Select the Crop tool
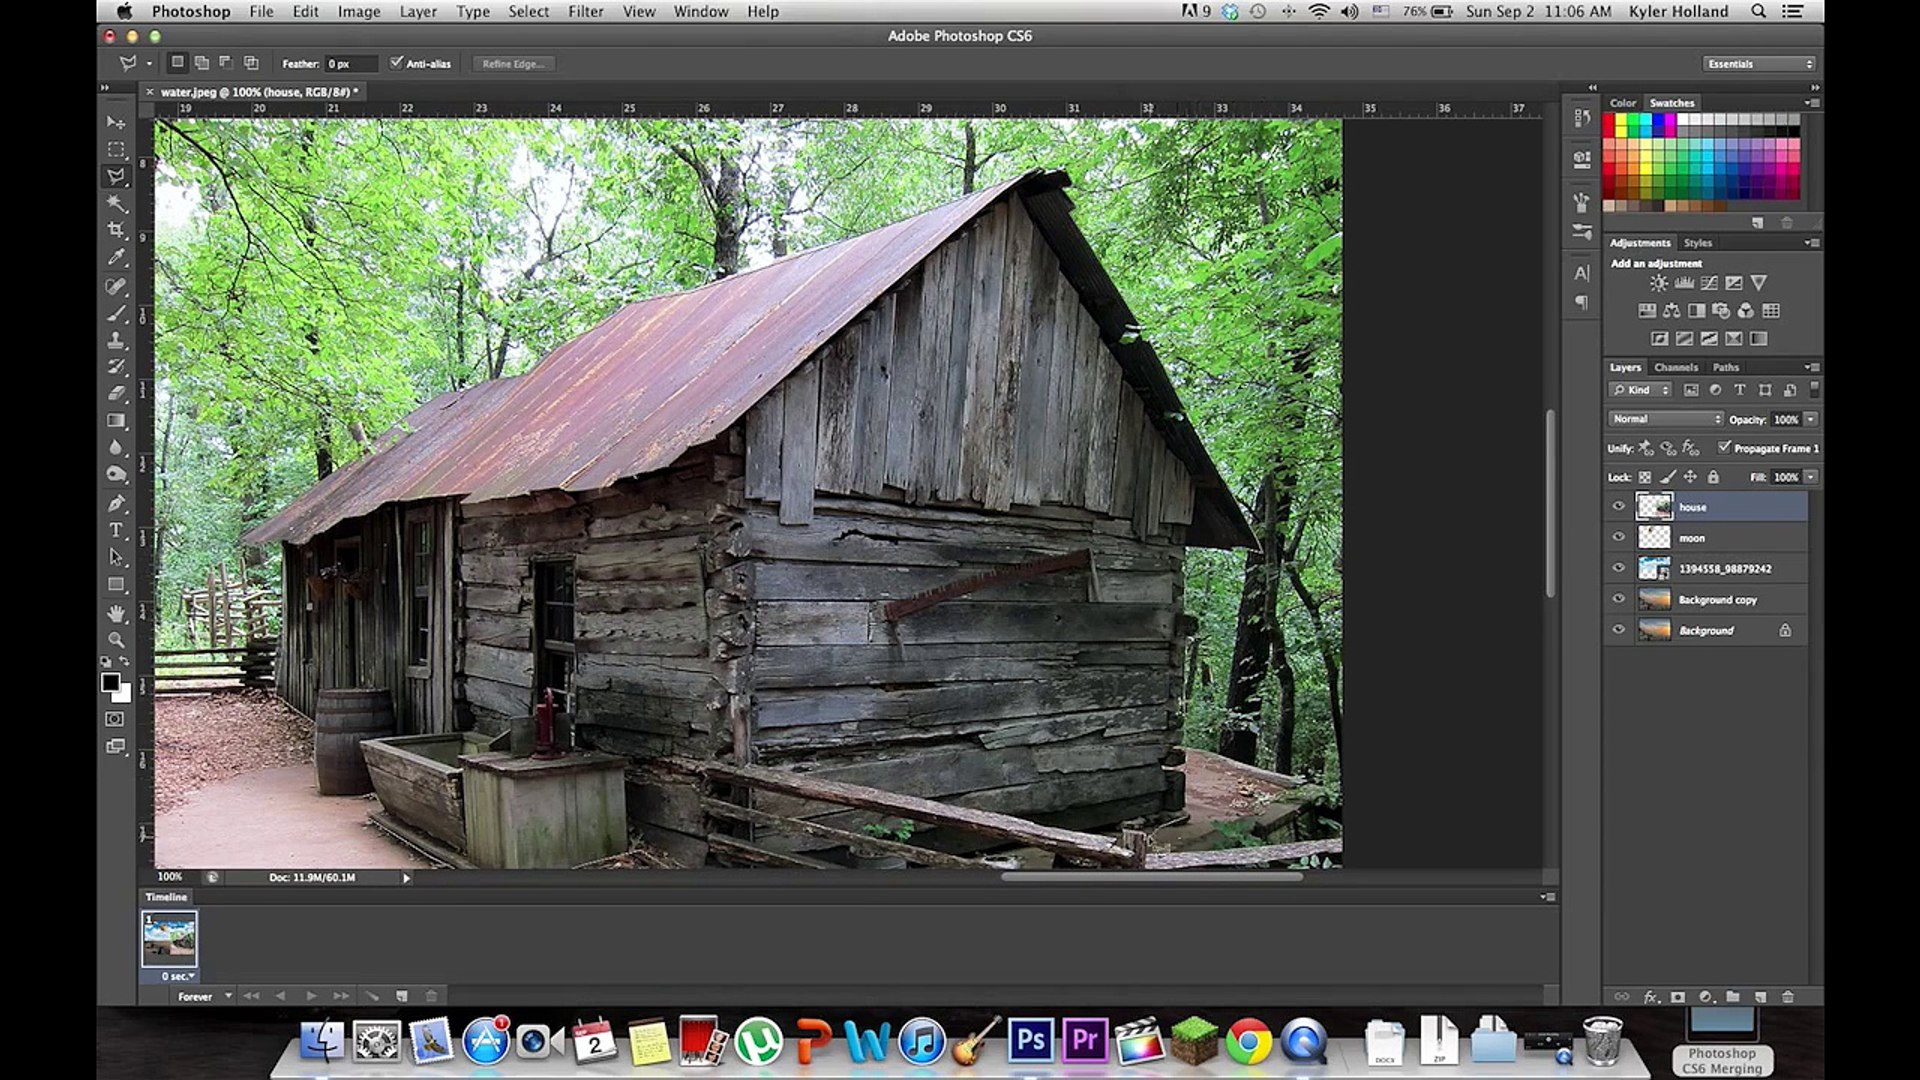 pos(116,230)
